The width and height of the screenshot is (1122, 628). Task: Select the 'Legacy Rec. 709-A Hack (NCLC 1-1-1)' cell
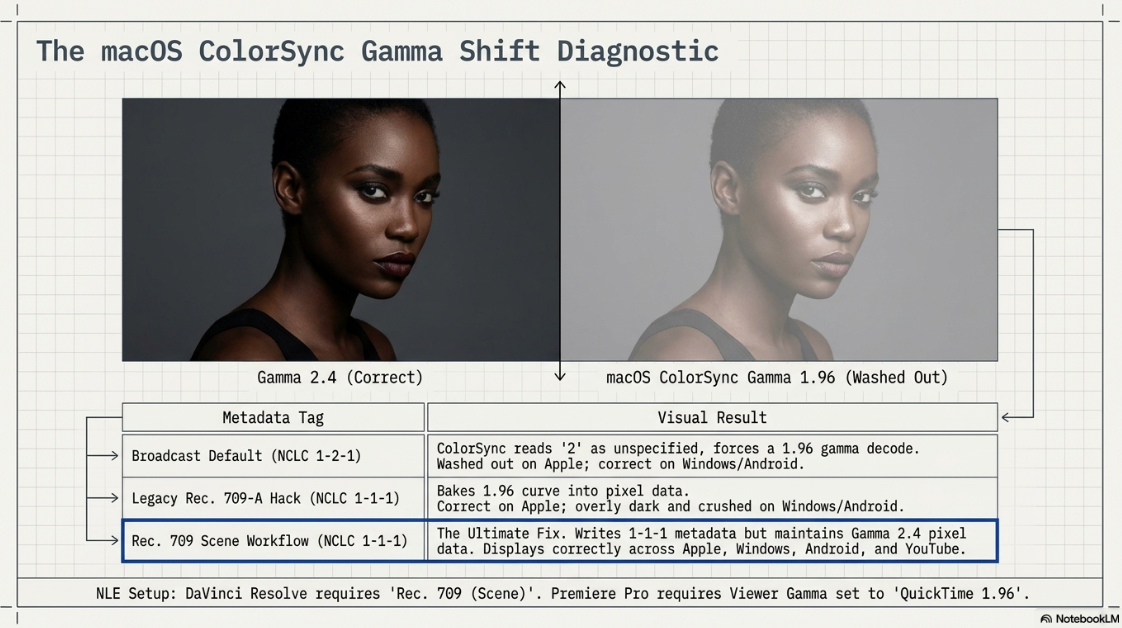[273, 498]
